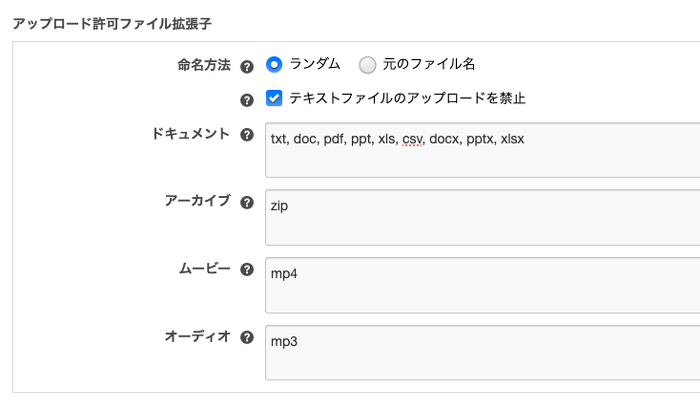Click the 命名方法 field label
Viewport: 700px width, 411px height.
pos(203,65)
